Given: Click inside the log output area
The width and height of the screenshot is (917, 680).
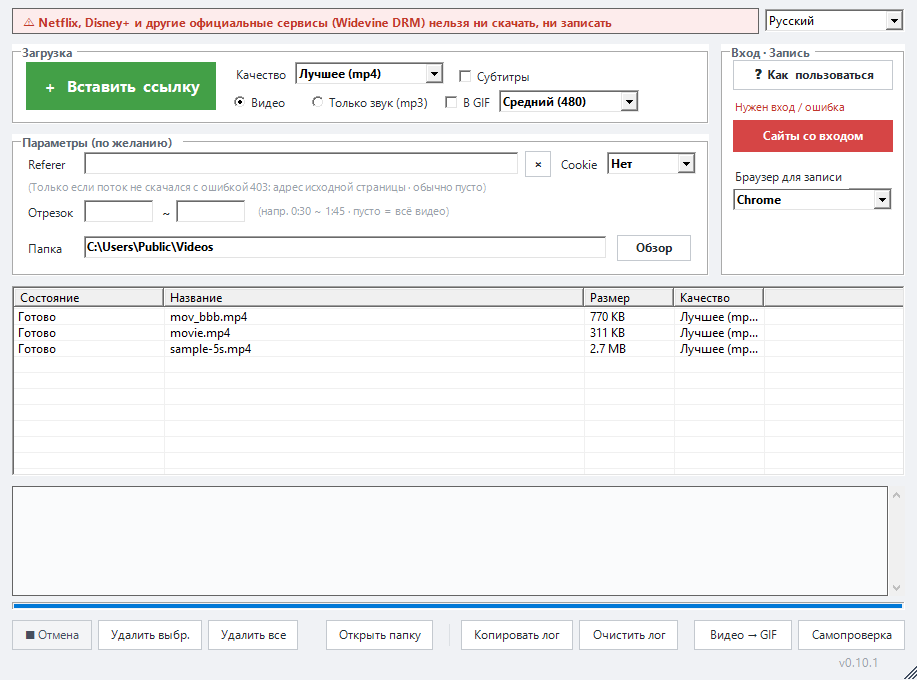Looking at the screenshot, I should click(x=450, y=541).
